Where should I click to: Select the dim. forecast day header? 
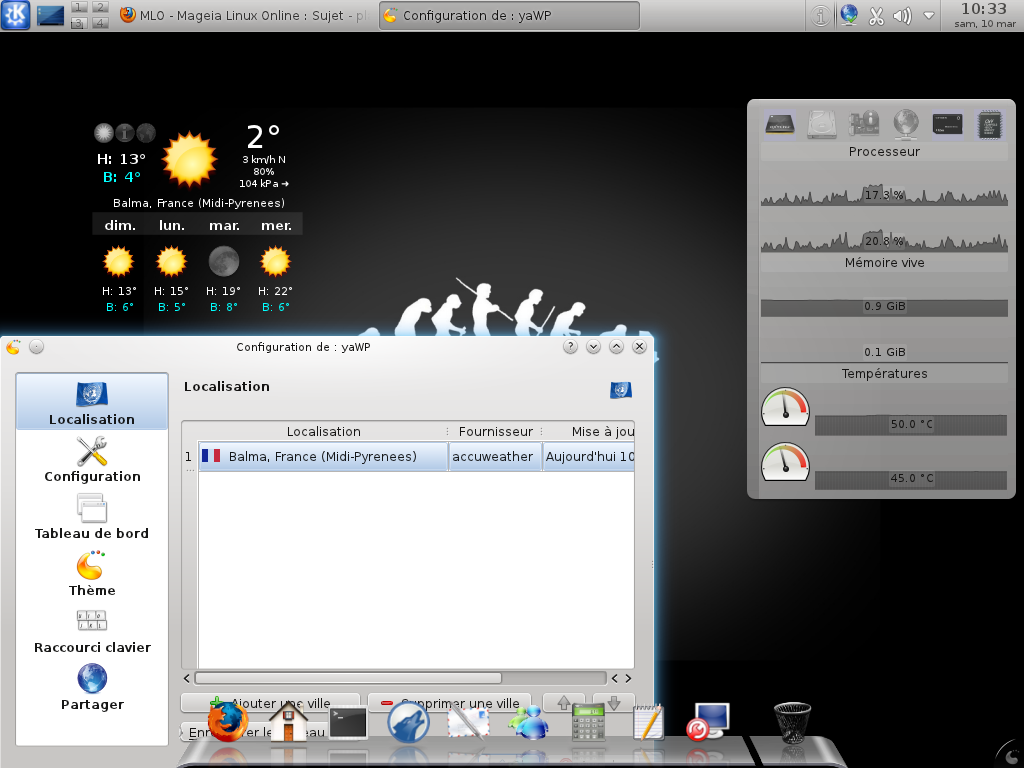click(x=120, y=225)
